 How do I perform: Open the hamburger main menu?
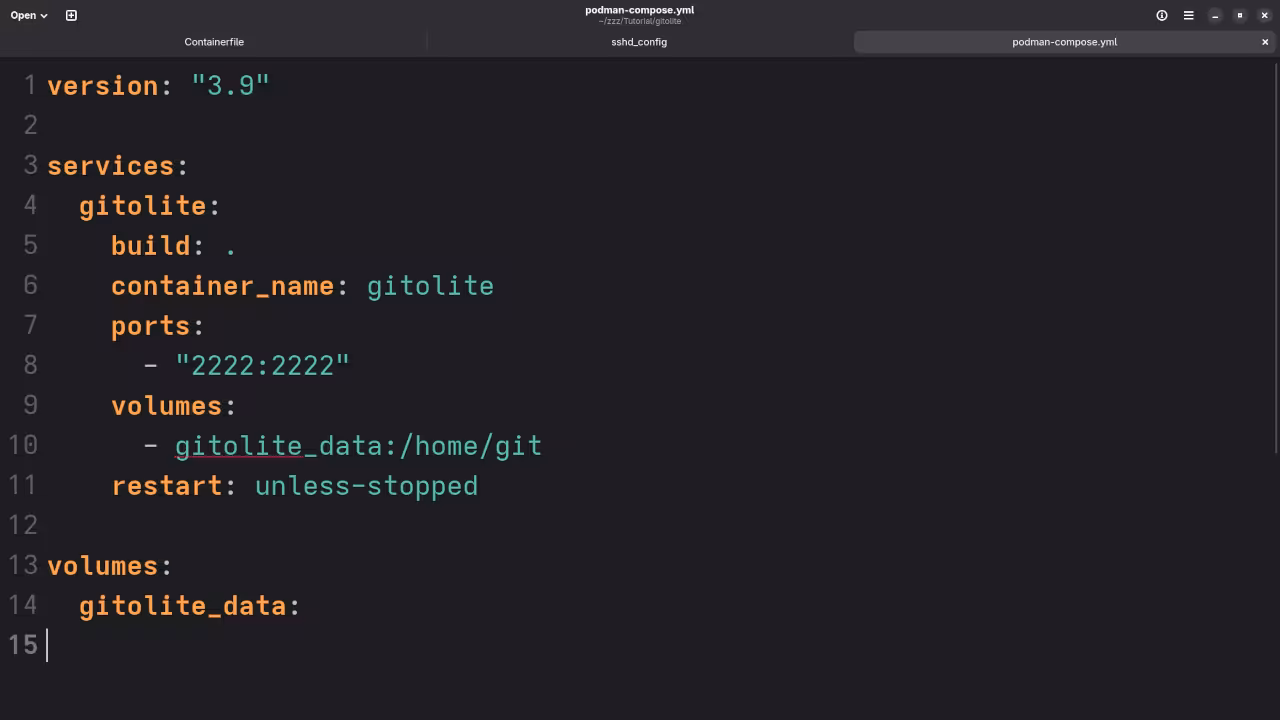click(x=1188, y=15)
